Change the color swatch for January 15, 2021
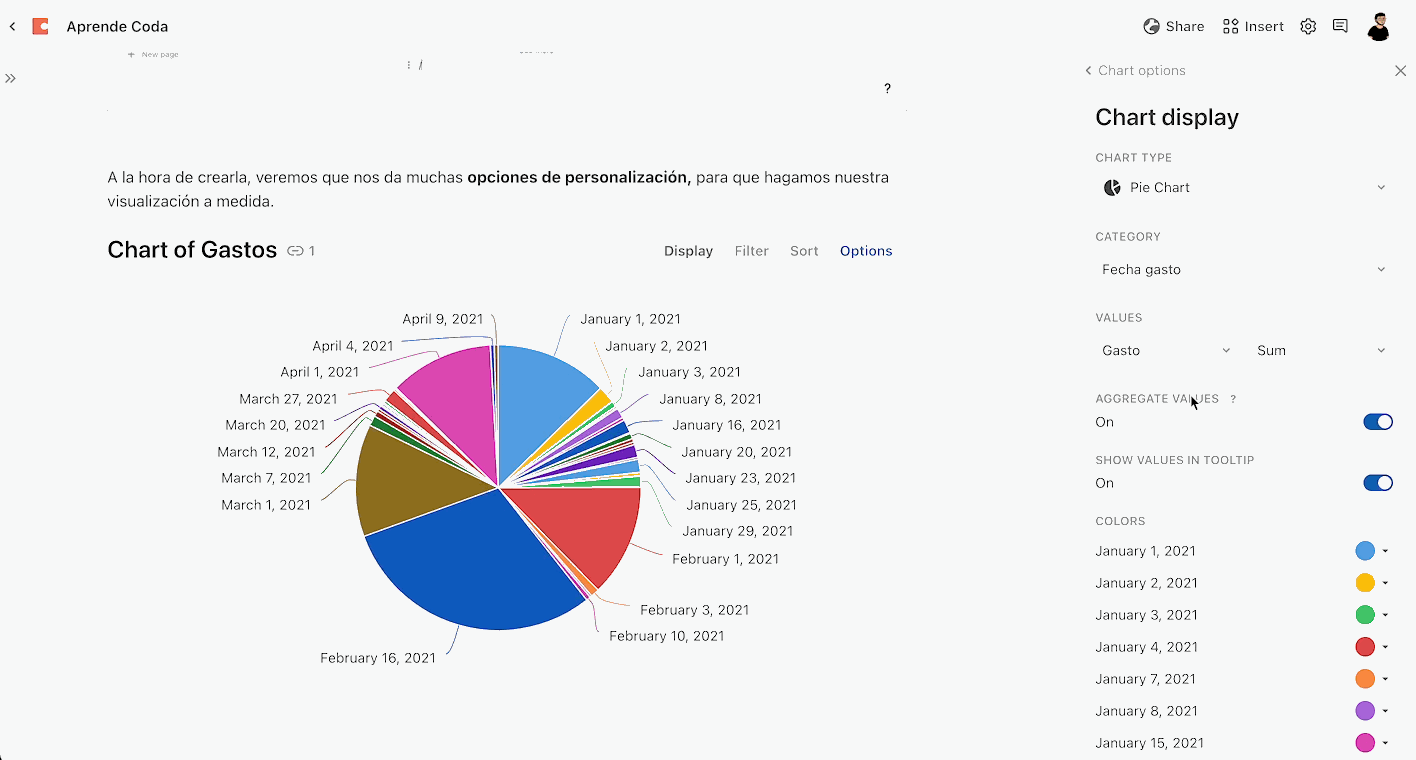1416x760 pixels. [x=1365, y=743]
